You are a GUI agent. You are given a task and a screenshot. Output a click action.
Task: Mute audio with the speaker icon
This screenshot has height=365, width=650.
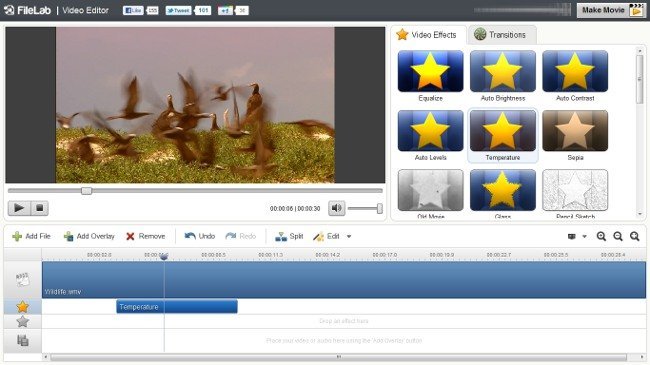(x=337, y=208)
